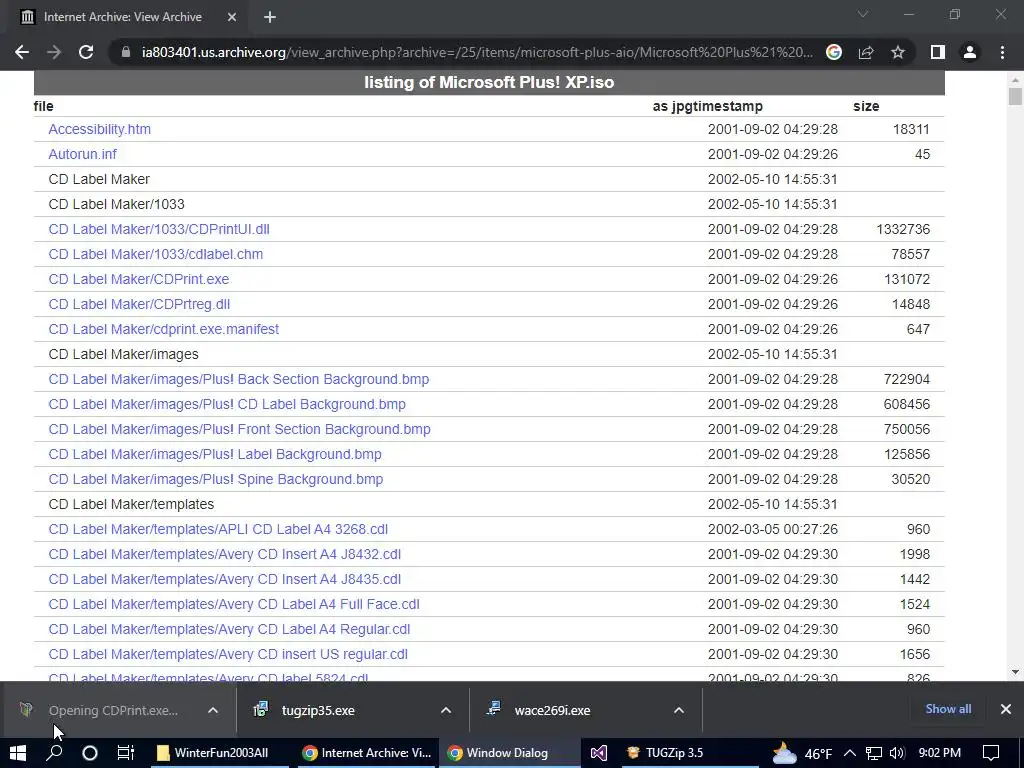The image size is (1024, 768).
Task: Click CDPrtreg.dll link
Action: [x=139, y=304]
